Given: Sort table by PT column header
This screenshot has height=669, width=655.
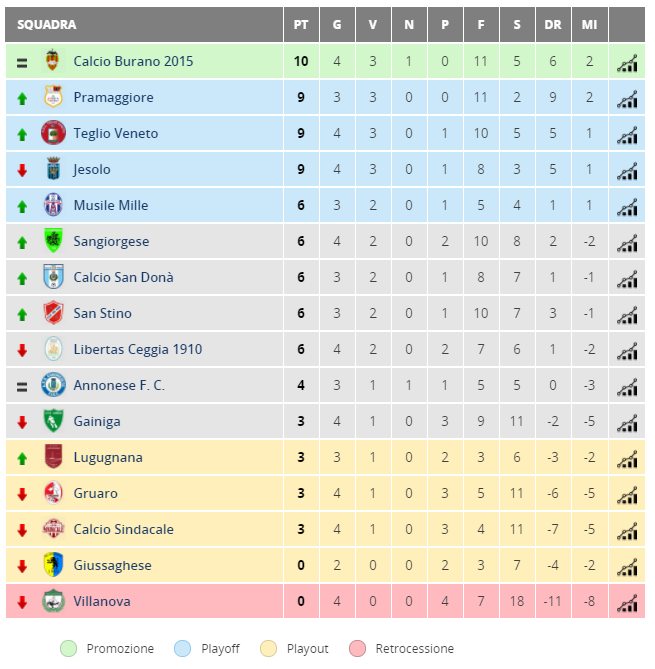Looking at the screenshot, I should (x=301, y=25).
